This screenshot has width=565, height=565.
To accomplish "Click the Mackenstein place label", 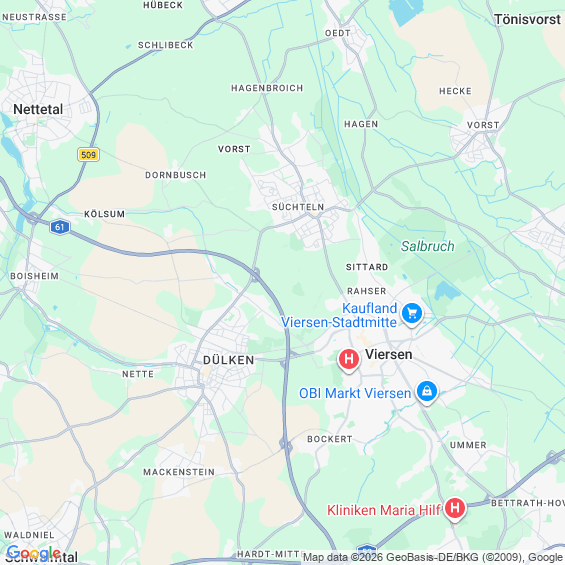I will coord(179,472).
